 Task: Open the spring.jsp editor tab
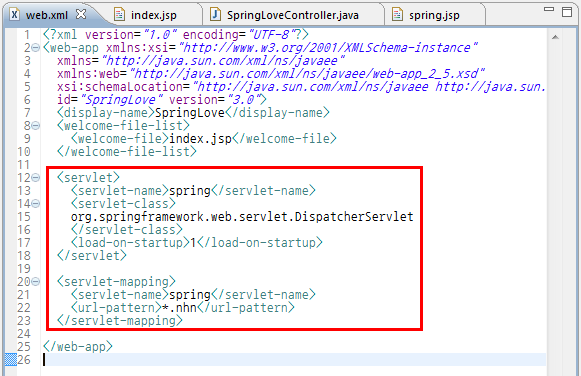[434, 15]
